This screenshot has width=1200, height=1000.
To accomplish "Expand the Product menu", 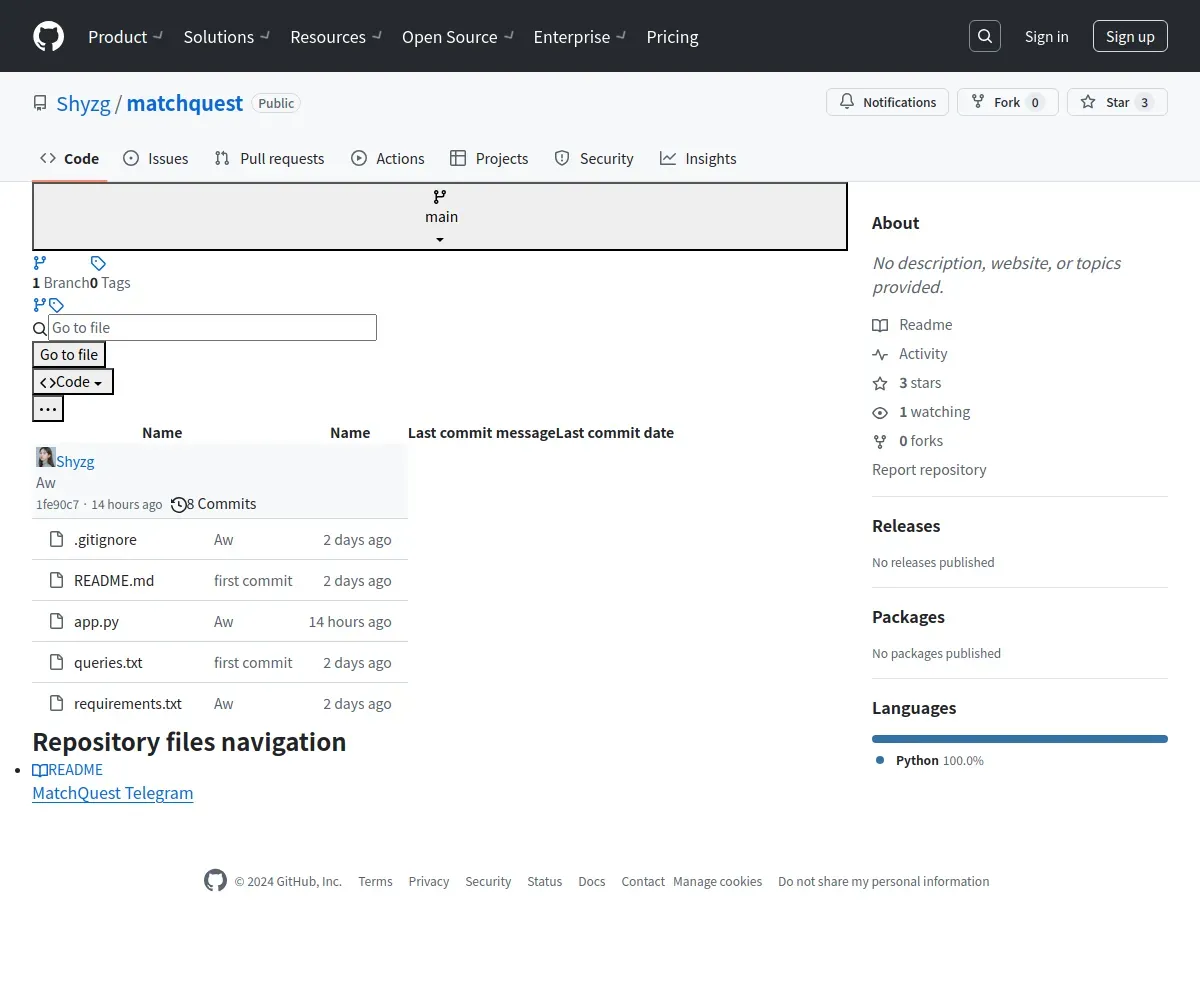I will pyautogui.click(x=125, y=36).
